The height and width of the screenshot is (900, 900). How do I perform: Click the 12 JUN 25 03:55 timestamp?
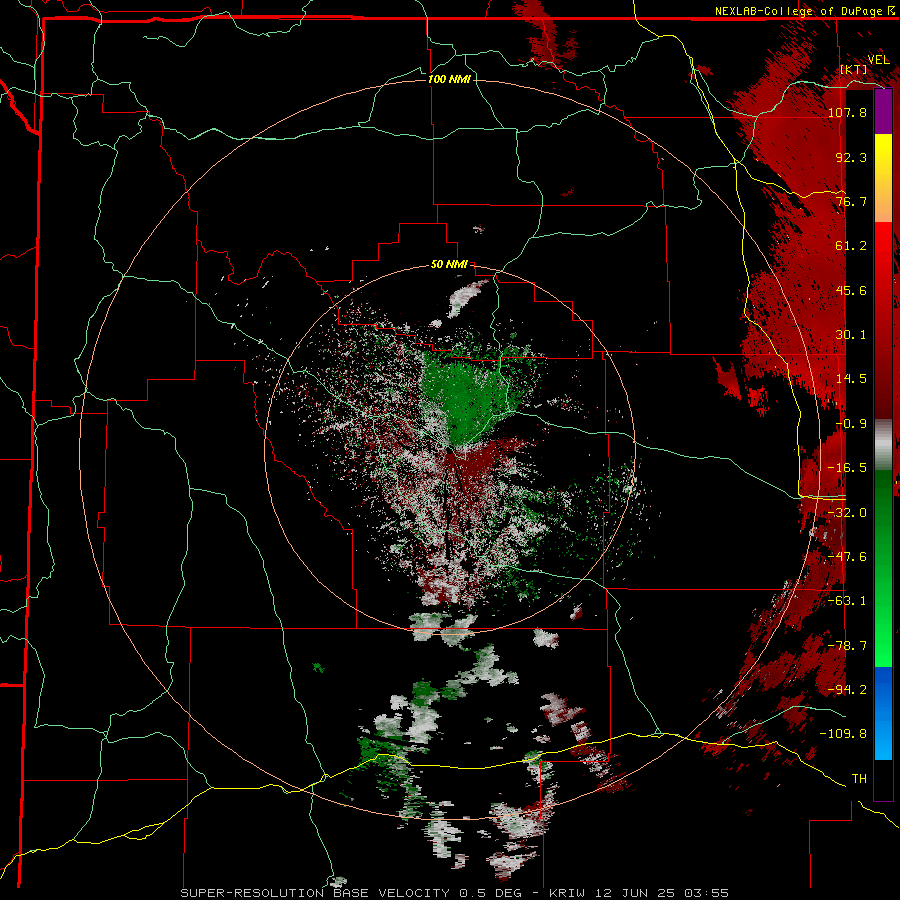pyautogui.click(x=664, y=893)
